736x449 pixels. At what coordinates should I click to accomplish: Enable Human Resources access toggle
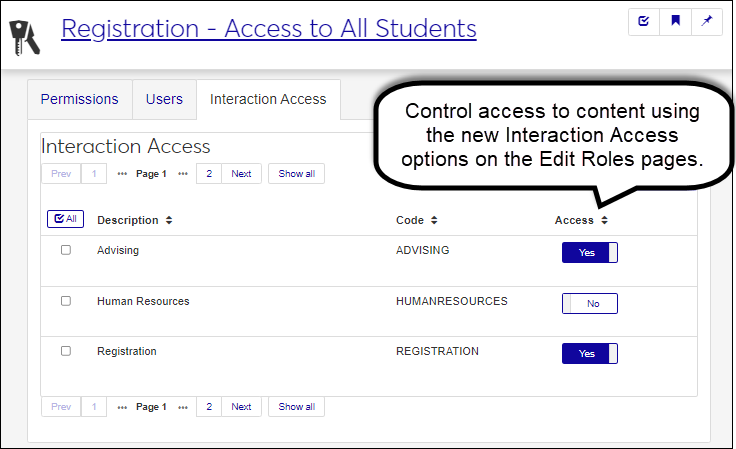click(x=589, y=303)
